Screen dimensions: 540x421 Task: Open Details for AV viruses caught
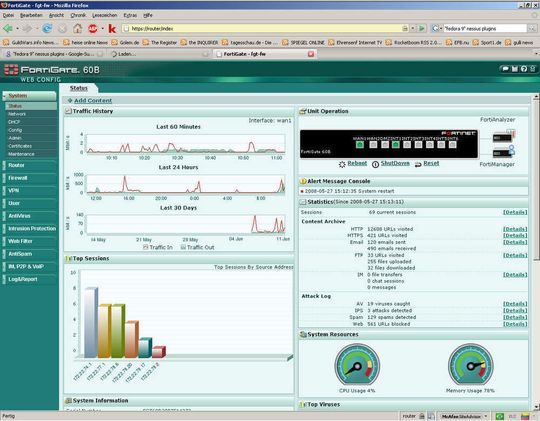[515, 304]
